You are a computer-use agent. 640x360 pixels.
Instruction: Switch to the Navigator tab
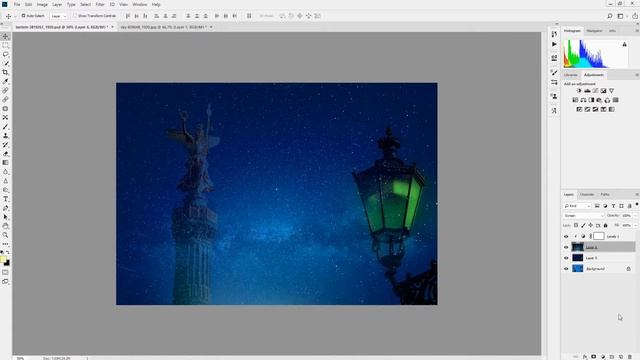(x=594, y=31)
